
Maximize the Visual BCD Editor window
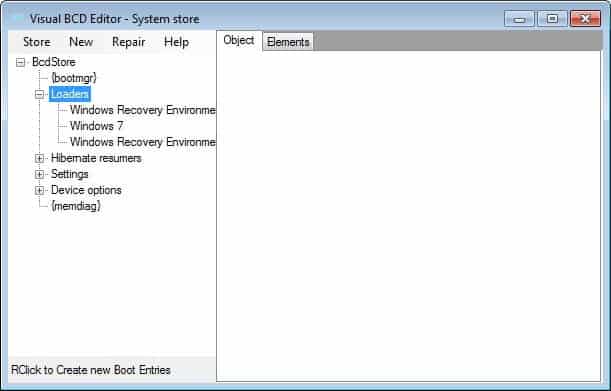(552, 19)
